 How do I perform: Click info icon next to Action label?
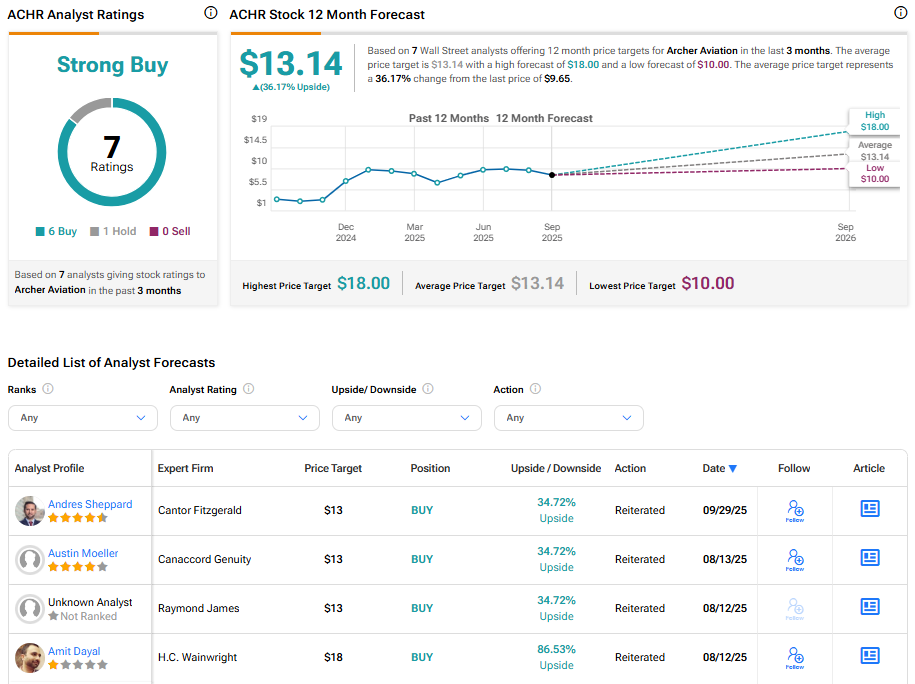point(535,389)
